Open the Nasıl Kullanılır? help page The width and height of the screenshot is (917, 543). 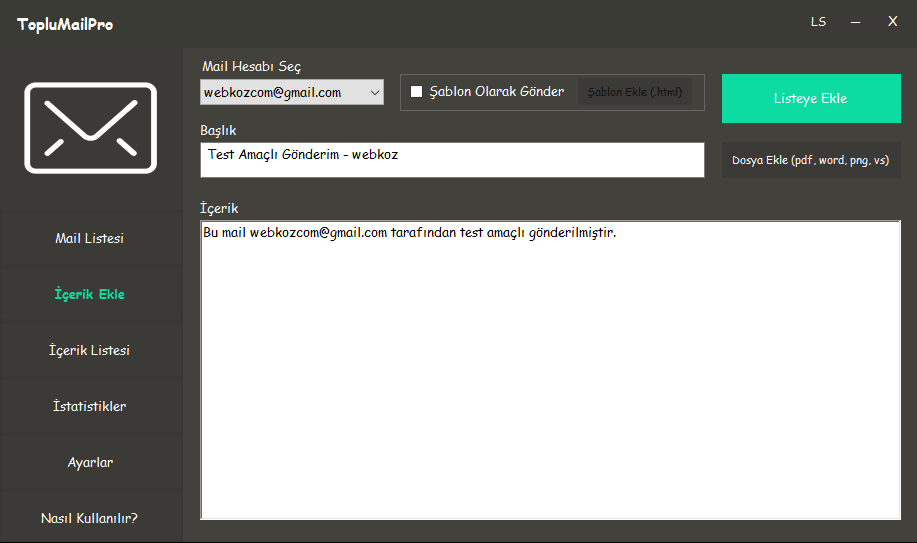90,519
